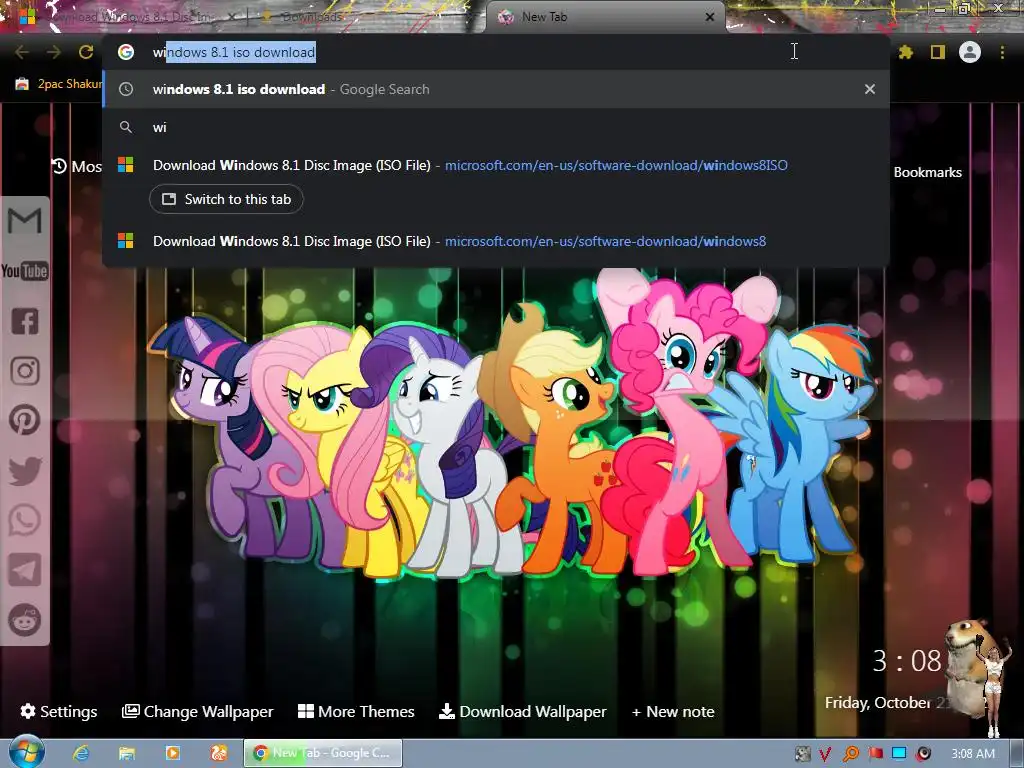Select the New Tab browser tab
The image size is (1024, 768).
coord(604,17)
